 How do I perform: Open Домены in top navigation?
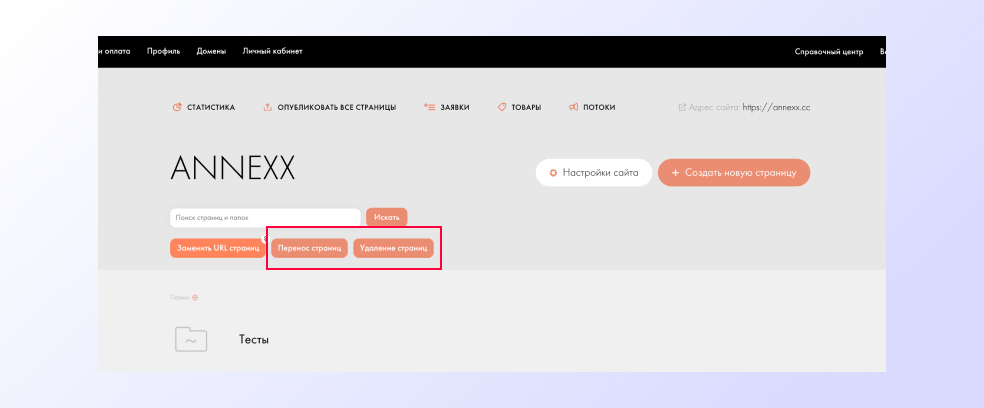coord(211,51)
